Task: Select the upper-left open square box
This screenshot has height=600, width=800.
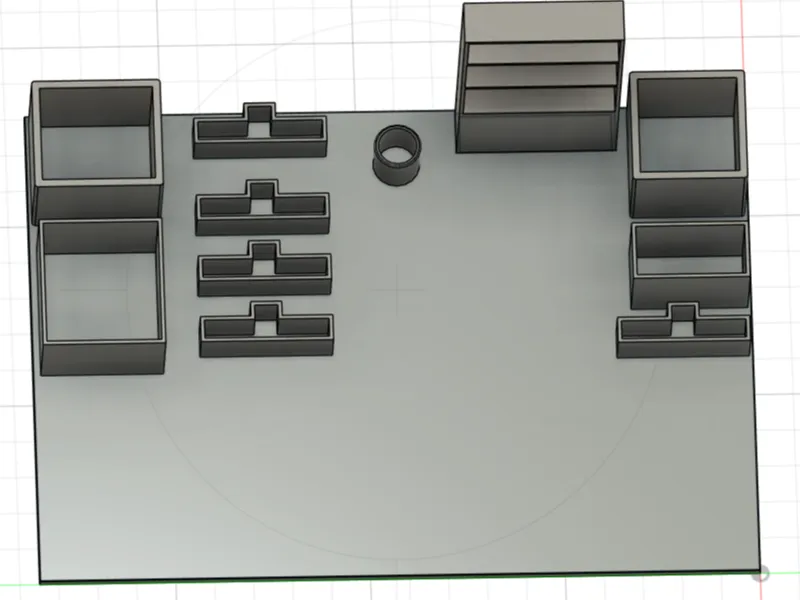Action: (96, 151)
